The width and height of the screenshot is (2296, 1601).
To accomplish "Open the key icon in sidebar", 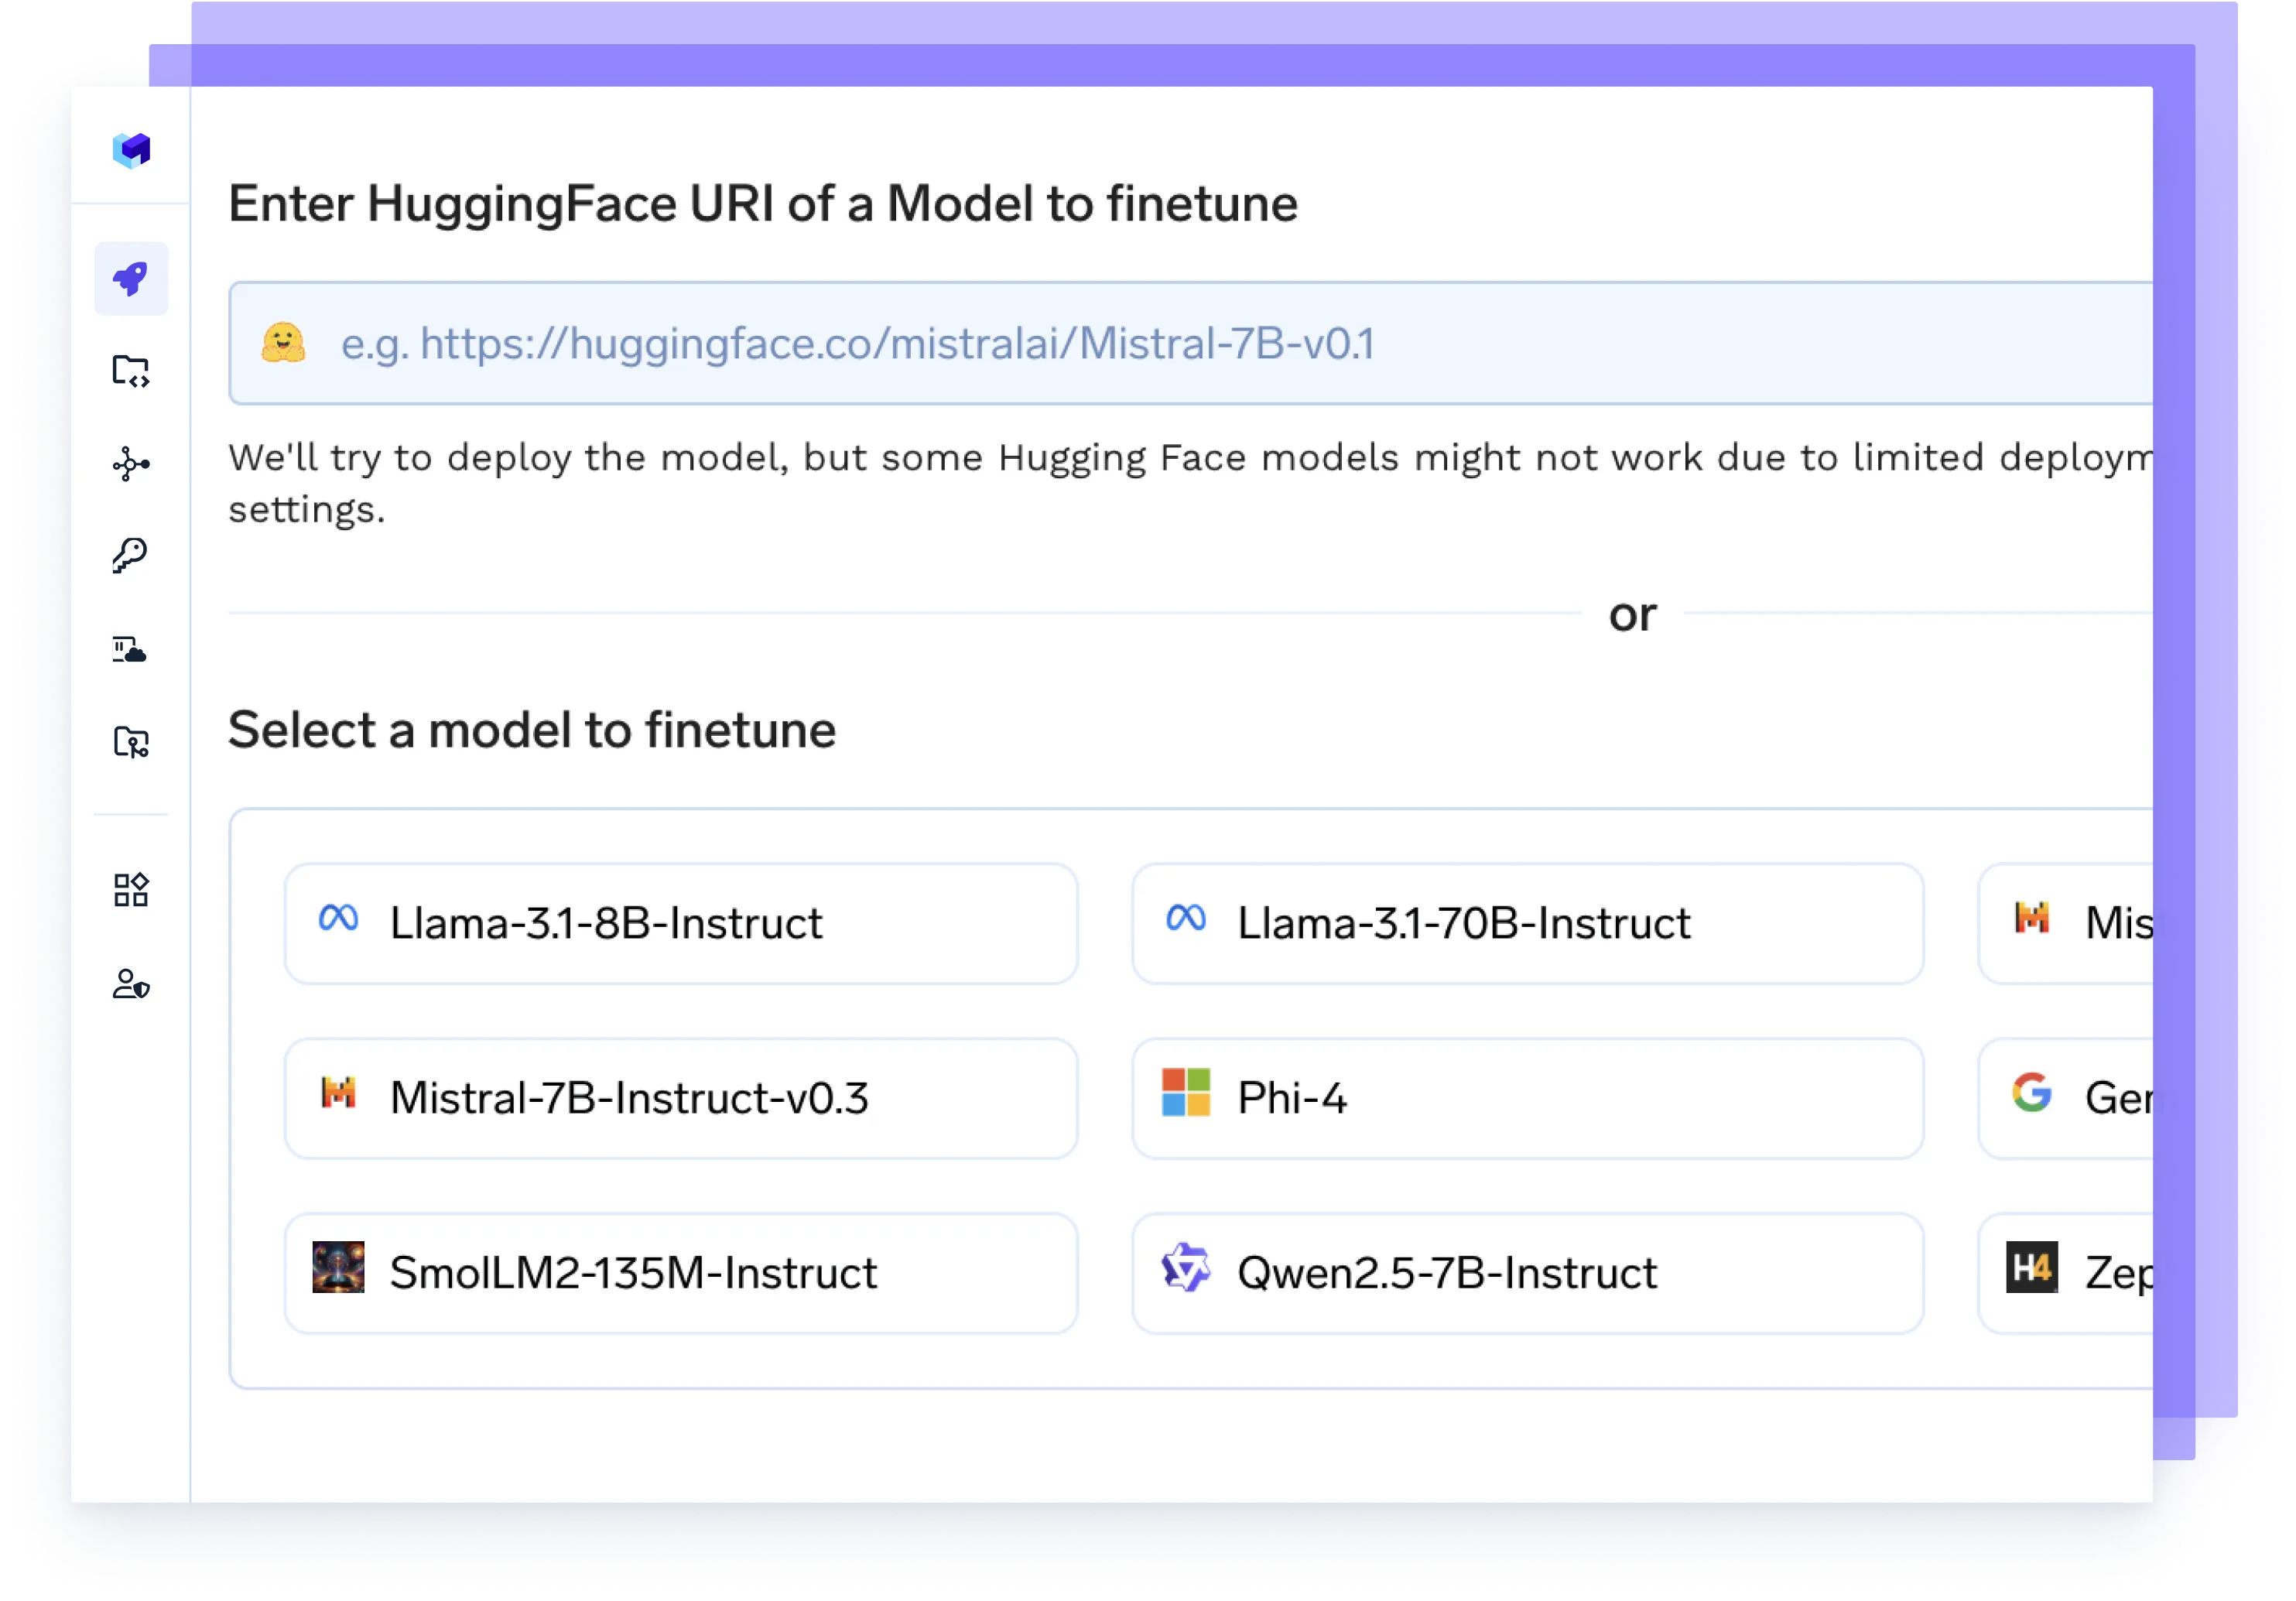I will (x=131, y=555).
